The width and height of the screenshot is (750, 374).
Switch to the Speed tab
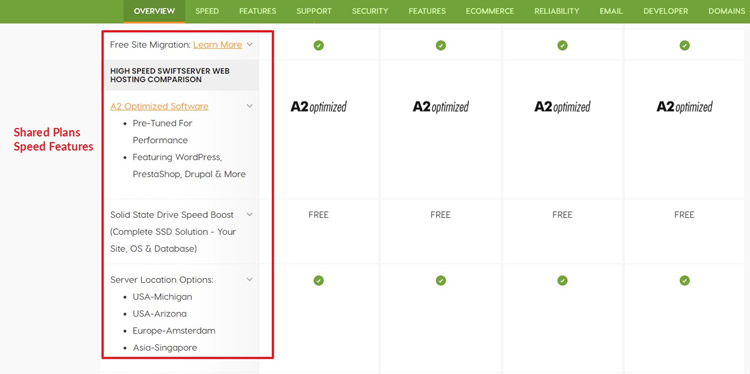pos(207,11)
